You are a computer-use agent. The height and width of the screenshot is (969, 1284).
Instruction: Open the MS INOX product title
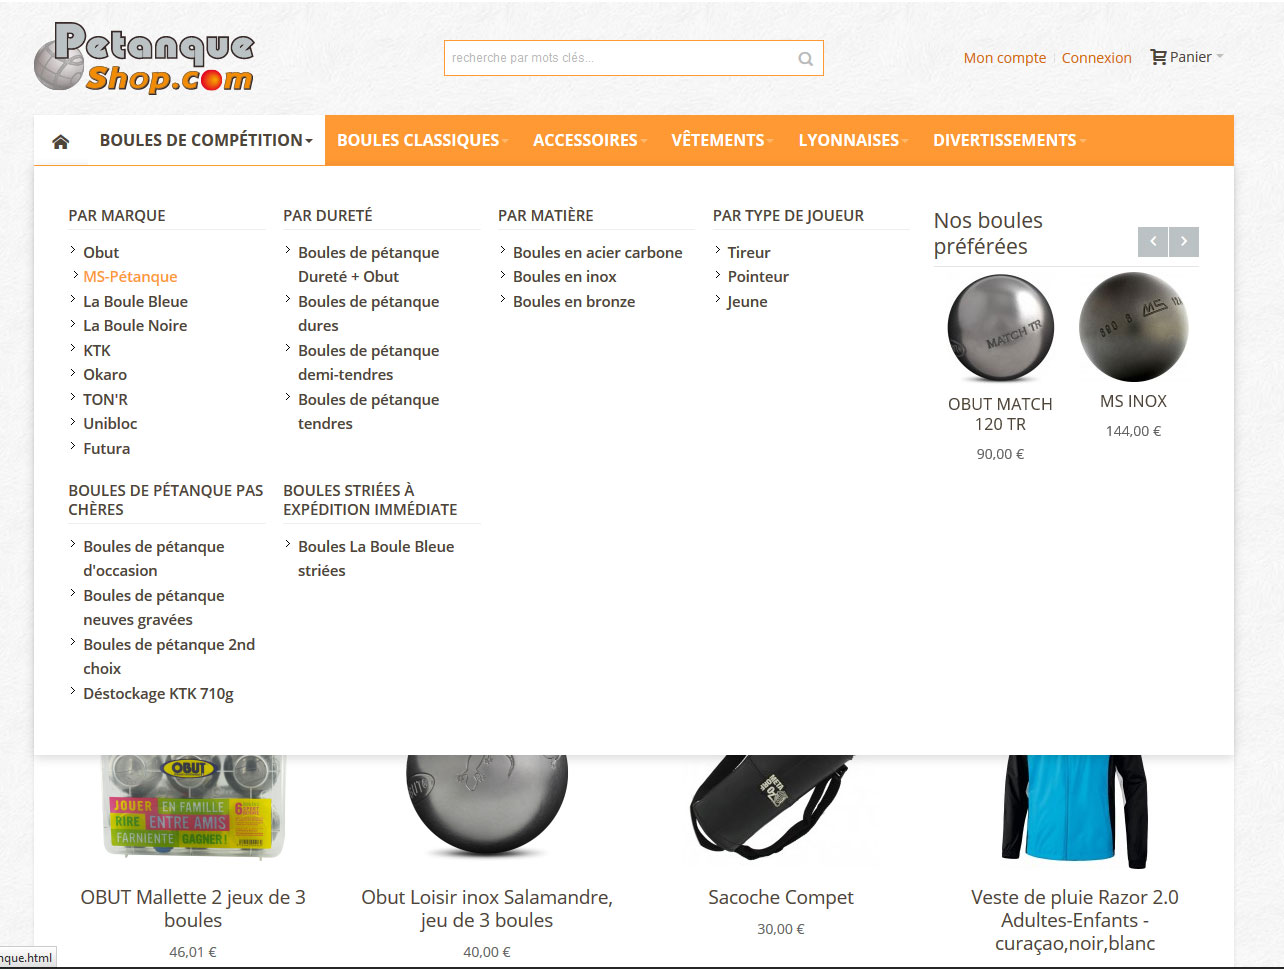[1133, 401]
